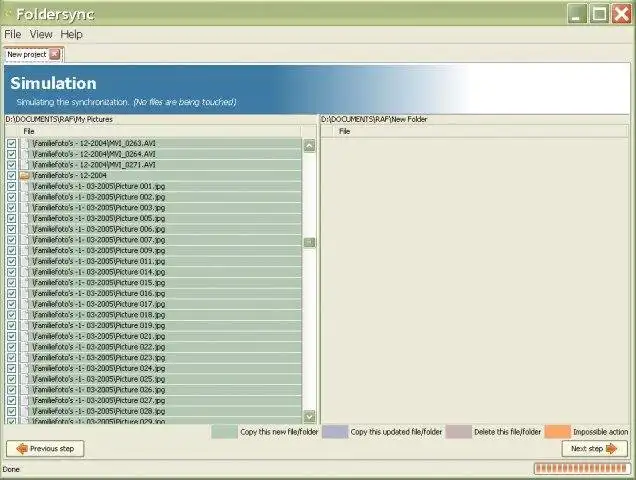Select row Picture 026.jpg

click(160, 390)
